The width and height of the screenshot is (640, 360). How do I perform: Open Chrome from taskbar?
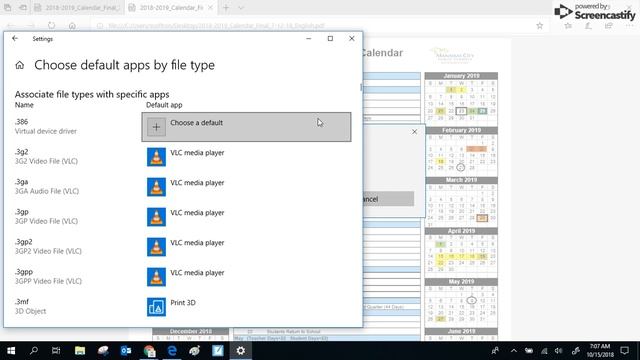click(x=149, y=351)
